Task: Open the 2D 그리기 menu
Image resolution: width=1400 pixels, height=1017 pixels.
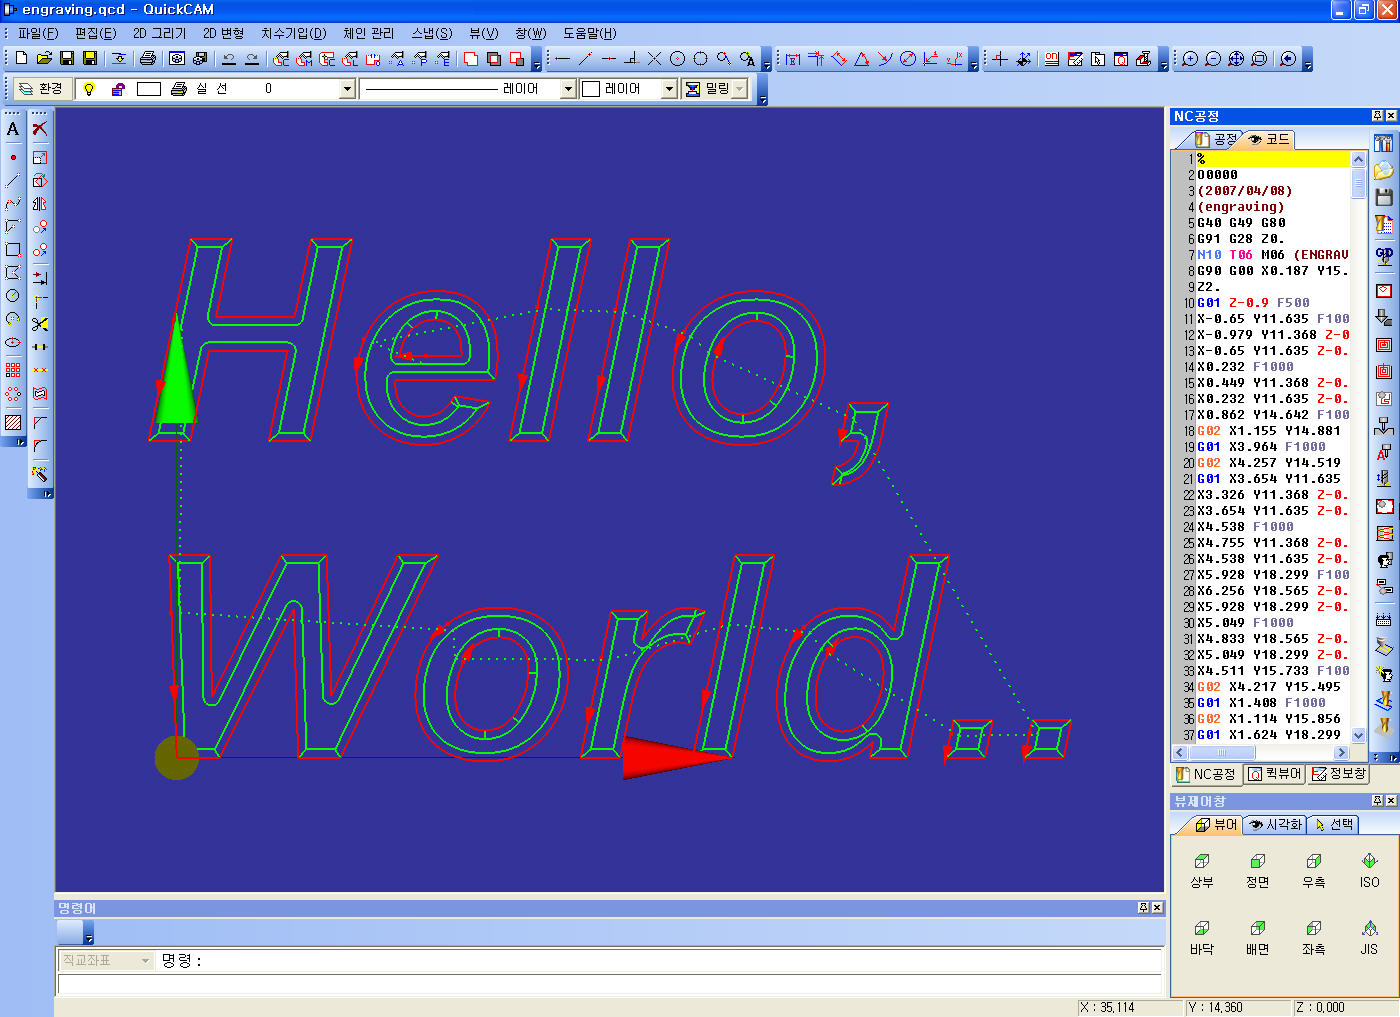Action: (159, 33)
